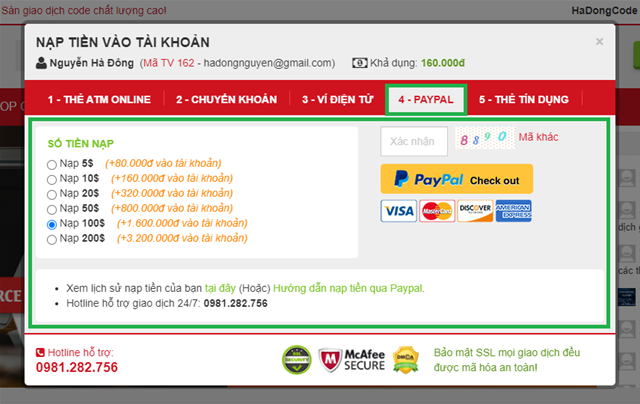This screenshot has height=404, width=640.
Task: Select the Nạp 10$ radio option
Action: (x=51, y=180)
